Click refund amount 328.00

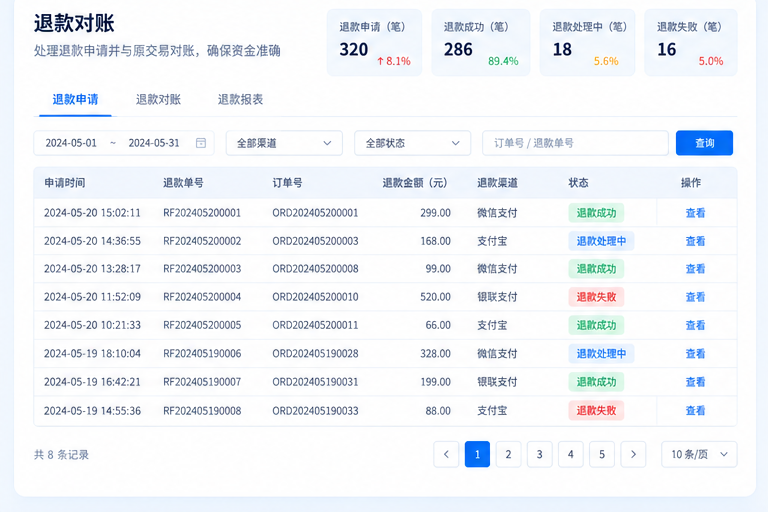[435, 354]
